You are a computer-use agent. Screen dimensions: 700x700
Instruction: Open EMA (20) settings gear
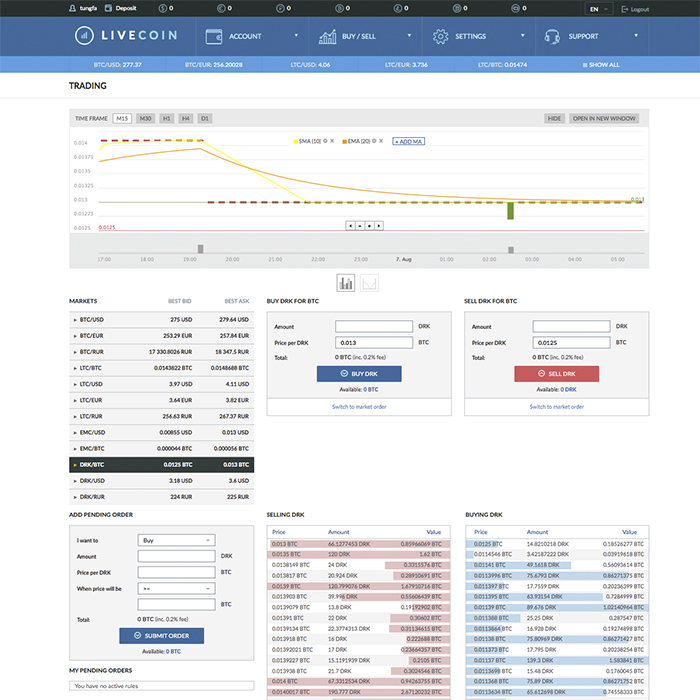coord(374,141)
